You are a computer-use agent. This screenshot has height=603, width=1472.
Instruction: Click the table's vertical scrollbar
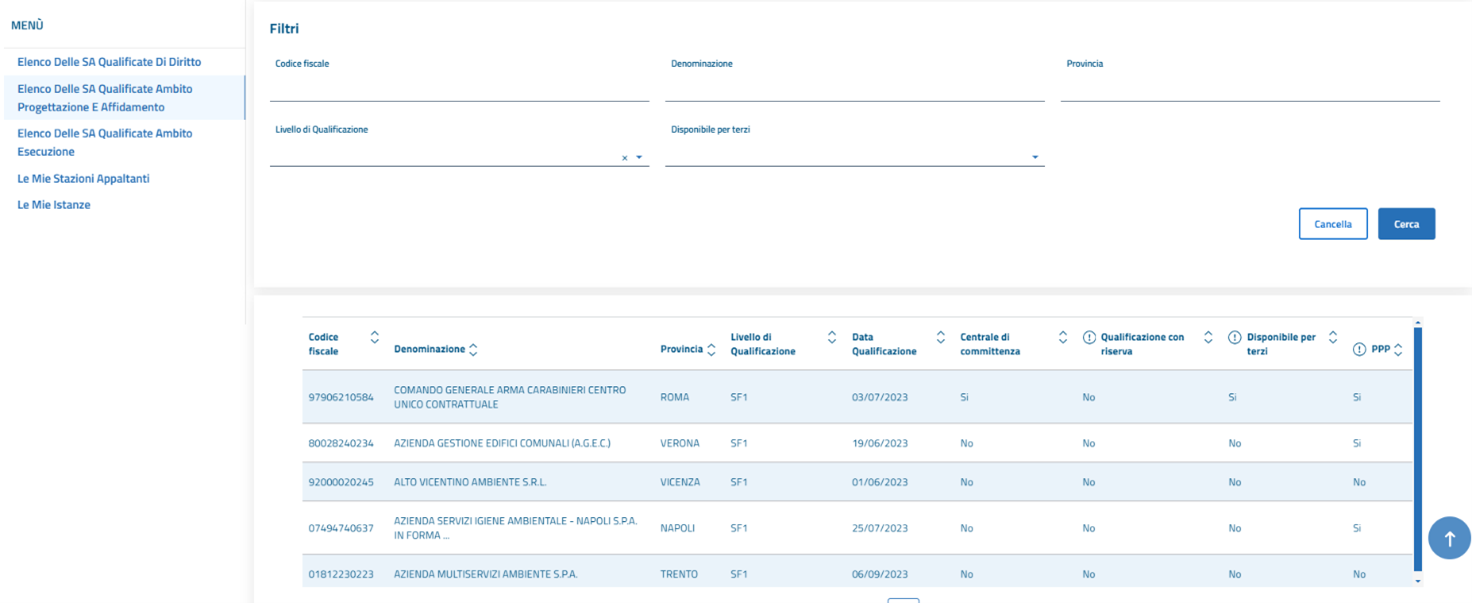tap(1417, 450)
